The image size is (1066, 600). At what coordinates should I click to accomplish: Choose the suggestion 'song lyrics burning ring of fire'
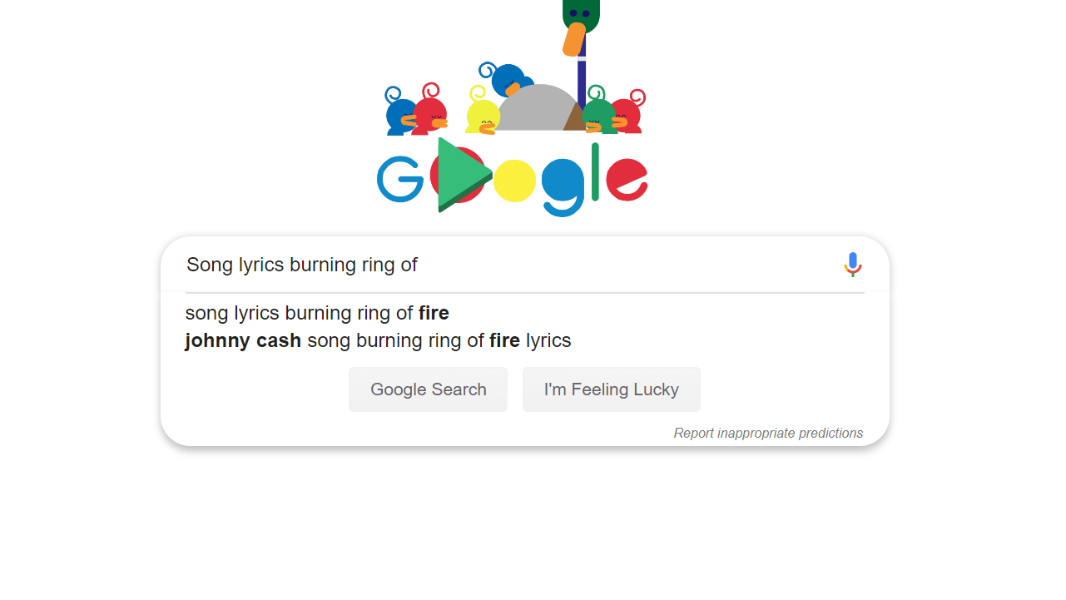tap(317, 313)
